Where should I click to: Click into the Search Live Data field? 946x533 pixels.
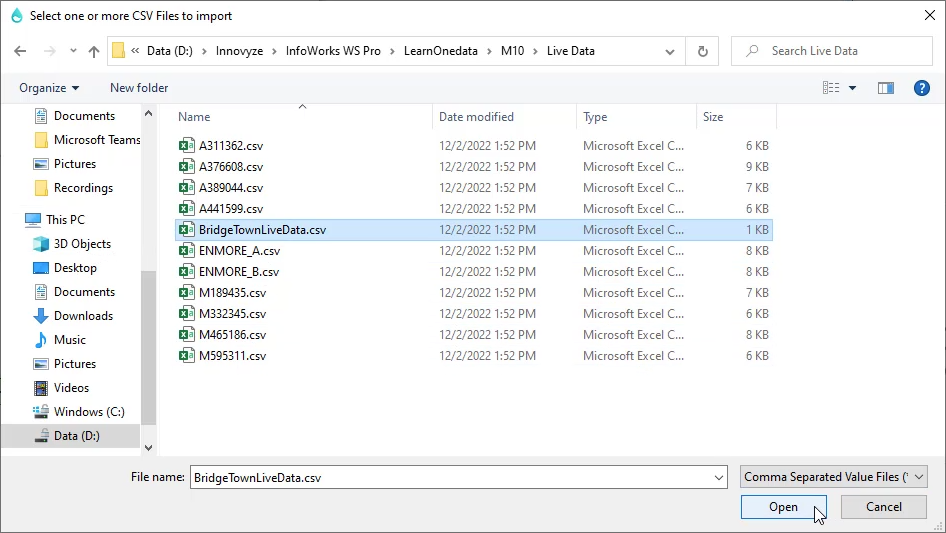tap(831, 51)
